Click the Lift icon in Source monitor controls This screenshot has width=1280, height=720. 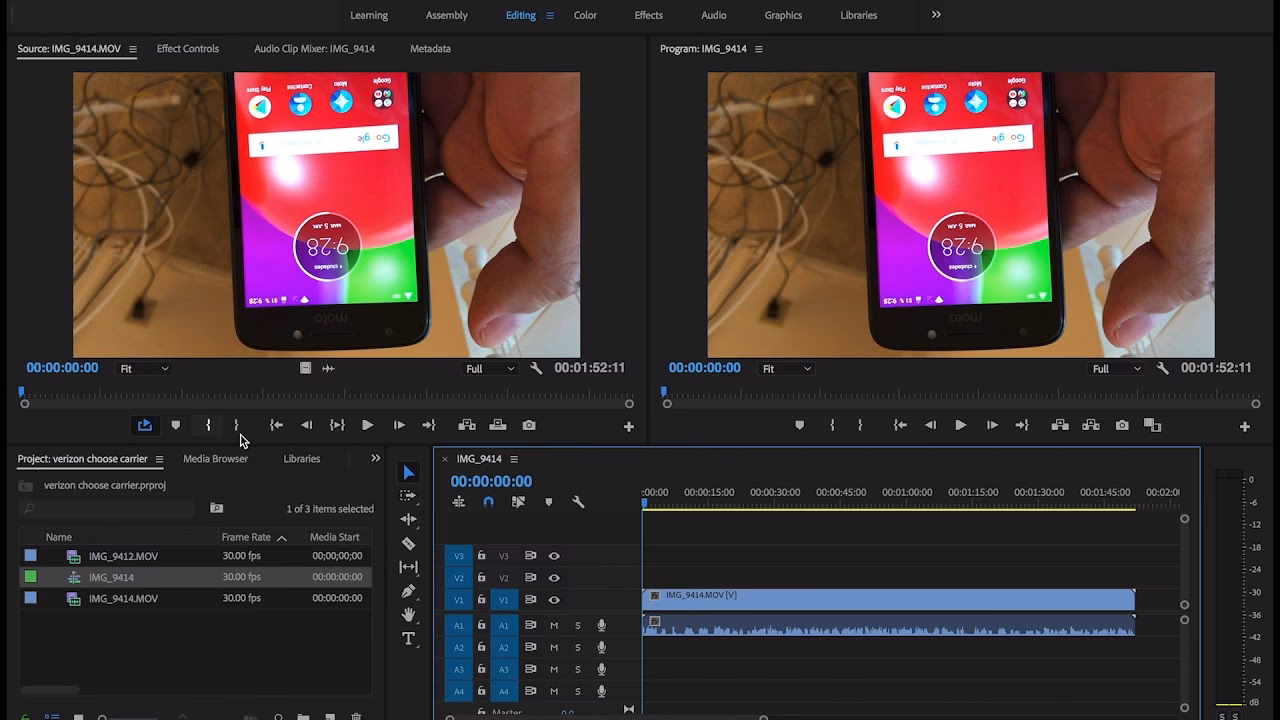tap(466, 425)
